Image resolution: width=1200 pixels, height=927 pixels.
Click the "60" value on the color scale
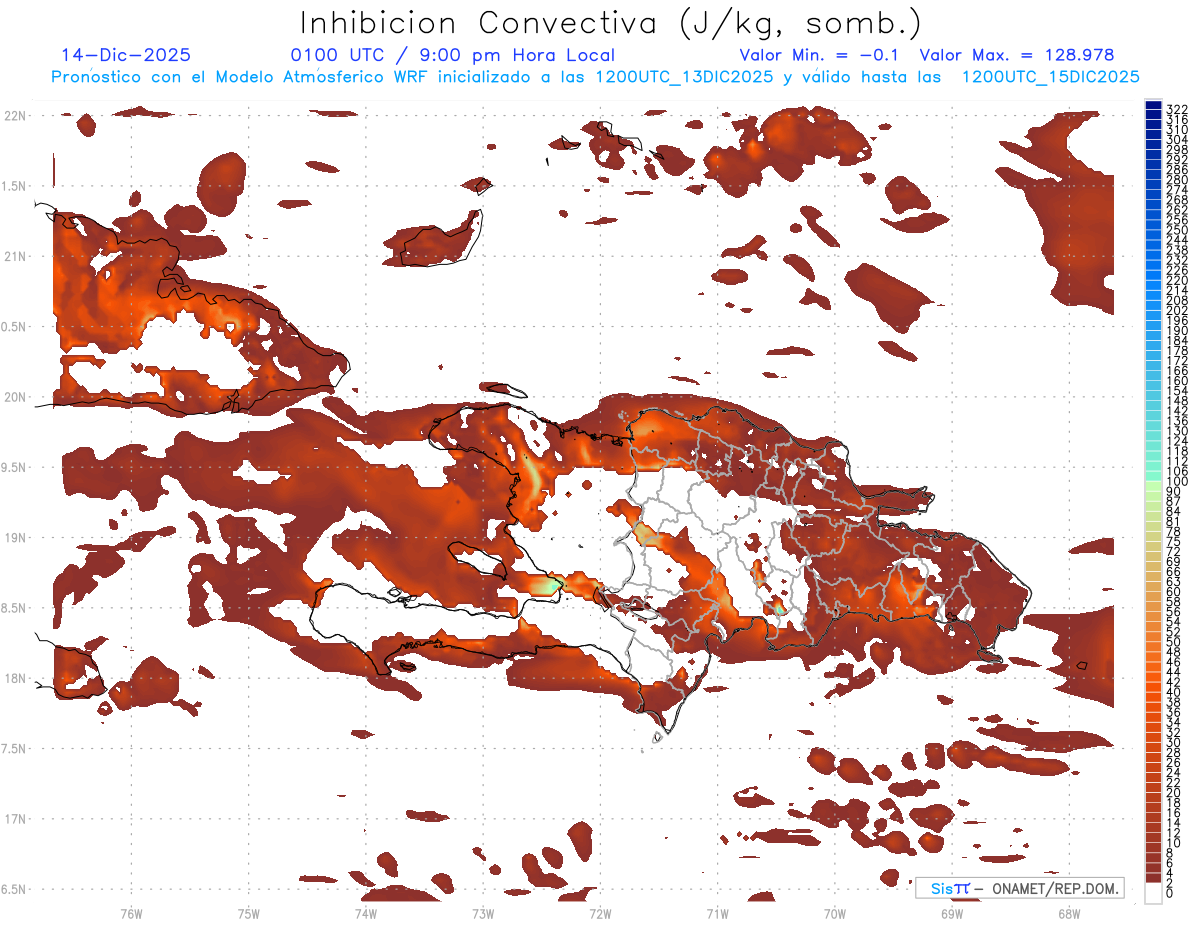pos(1174,591)
